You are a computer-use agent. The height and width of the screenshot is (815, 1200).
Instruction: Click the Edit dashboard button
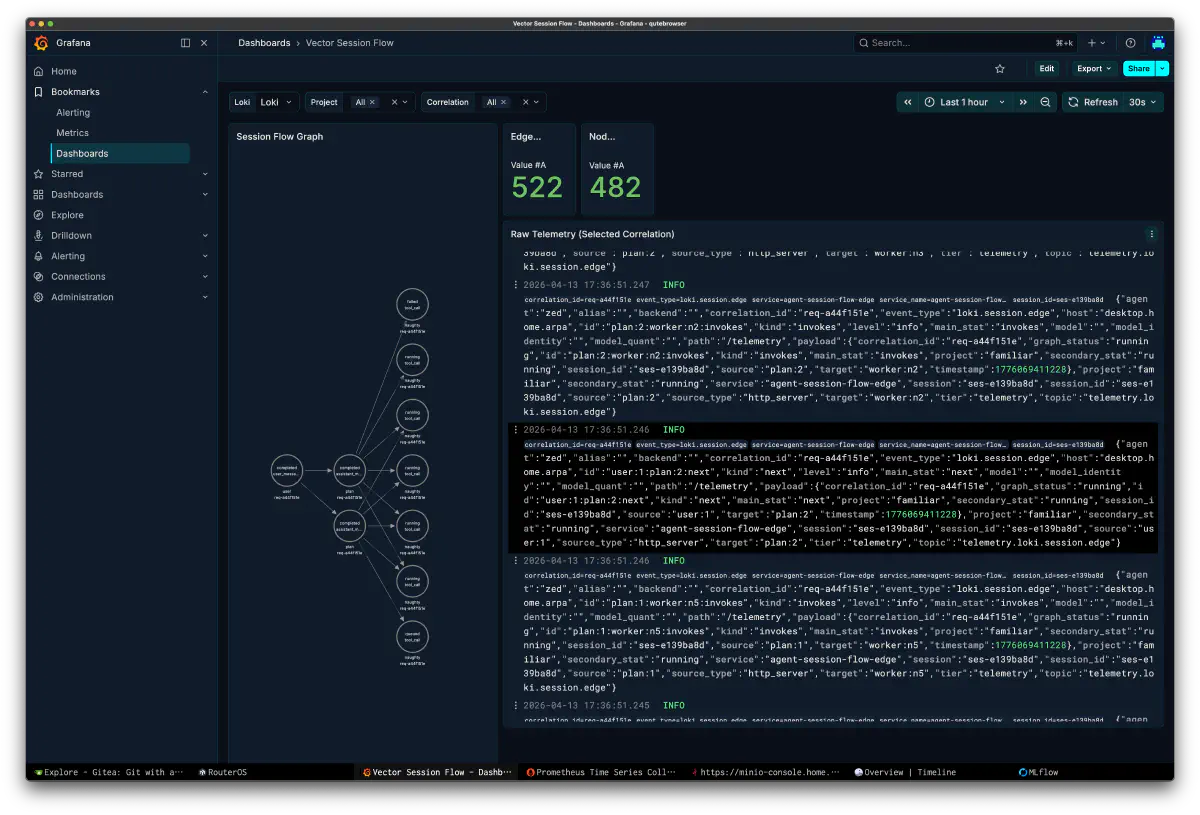coord(1046,69)
